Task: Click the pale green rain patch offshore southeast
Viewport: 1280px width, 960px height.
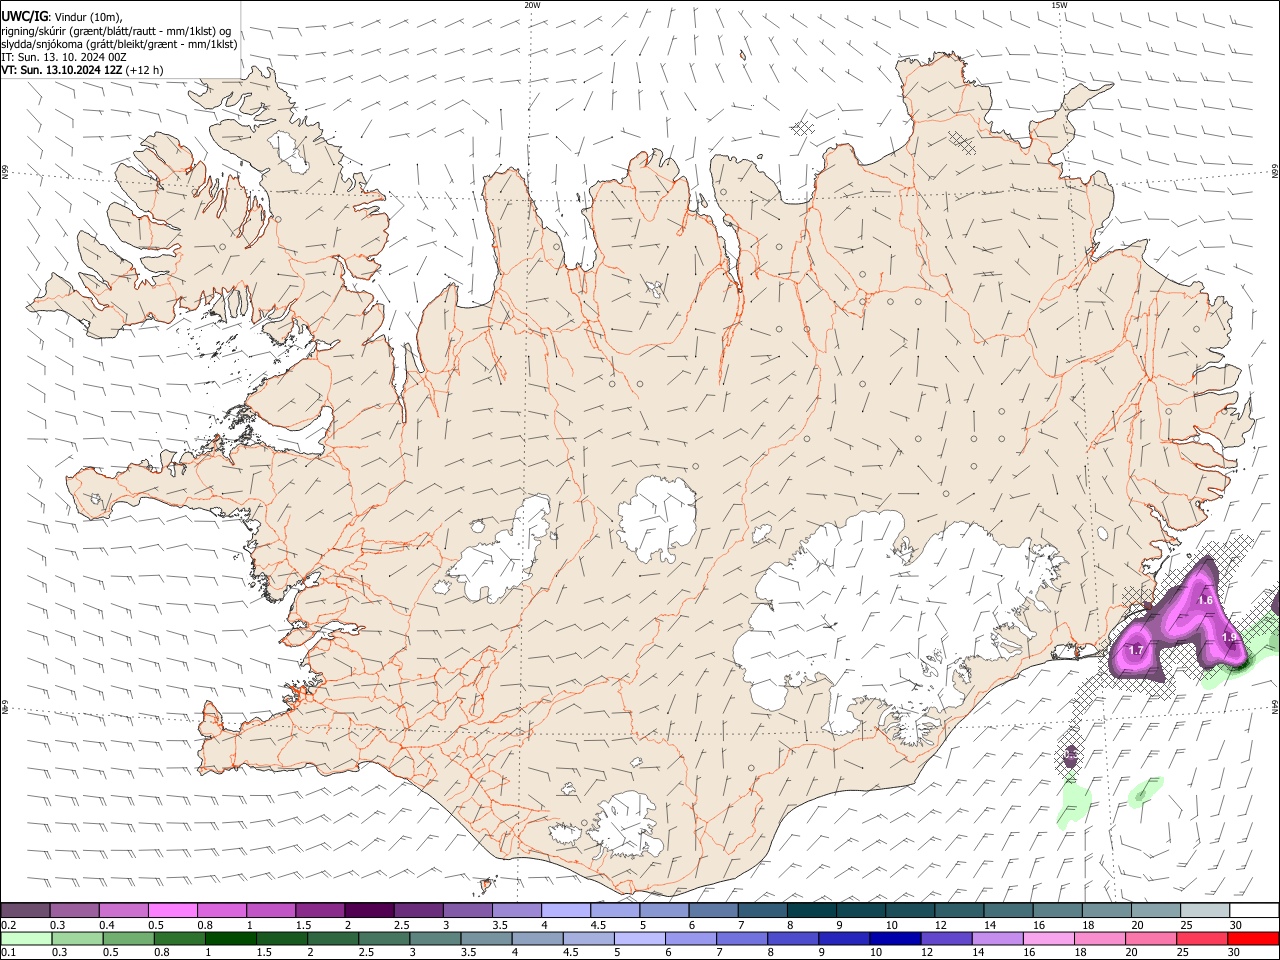Action: pos(1073,803)
